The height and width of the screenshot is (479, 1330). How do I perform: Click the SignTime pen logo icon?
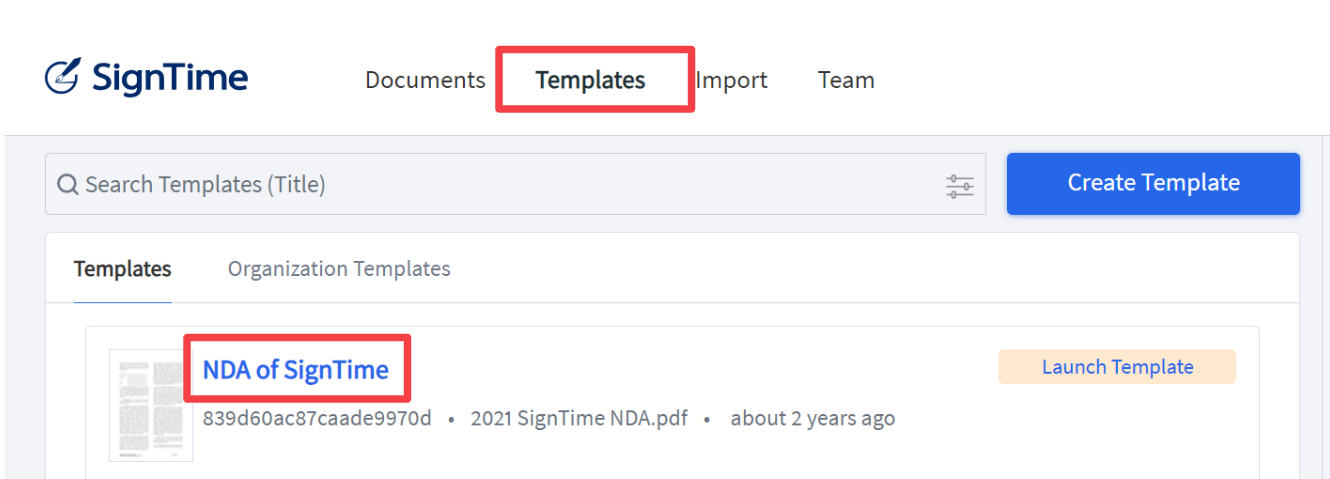pyautogui.click(x=62, y=77)
